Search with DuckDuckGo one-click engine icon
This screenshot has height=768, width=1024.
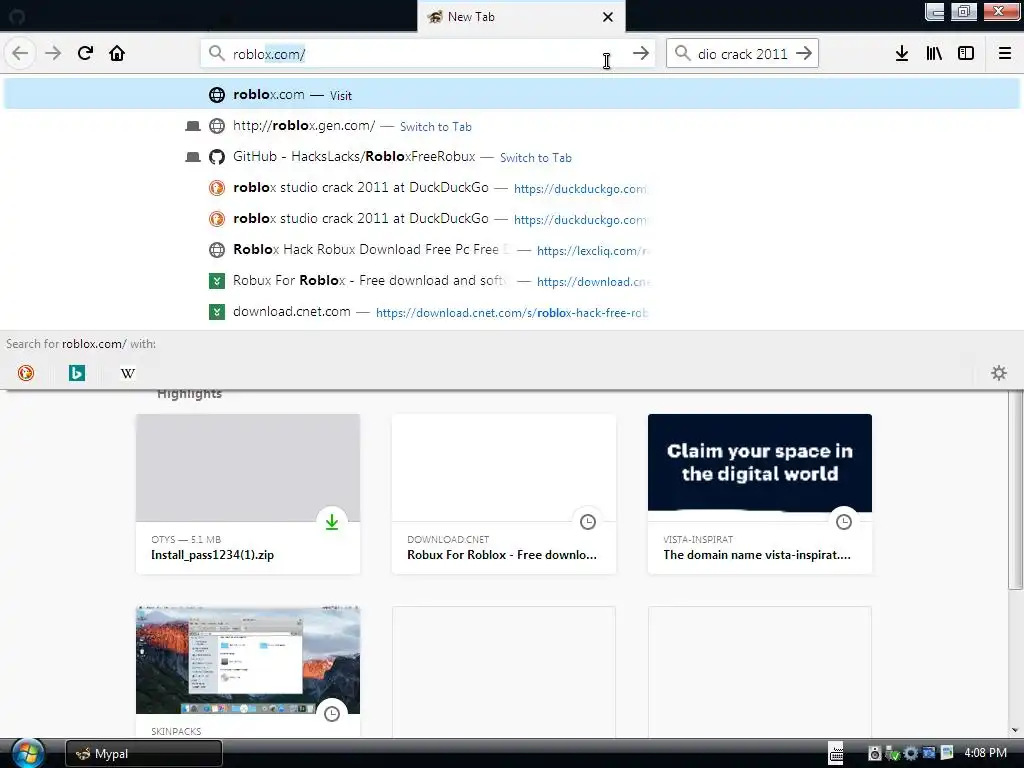tap(26, 373)
